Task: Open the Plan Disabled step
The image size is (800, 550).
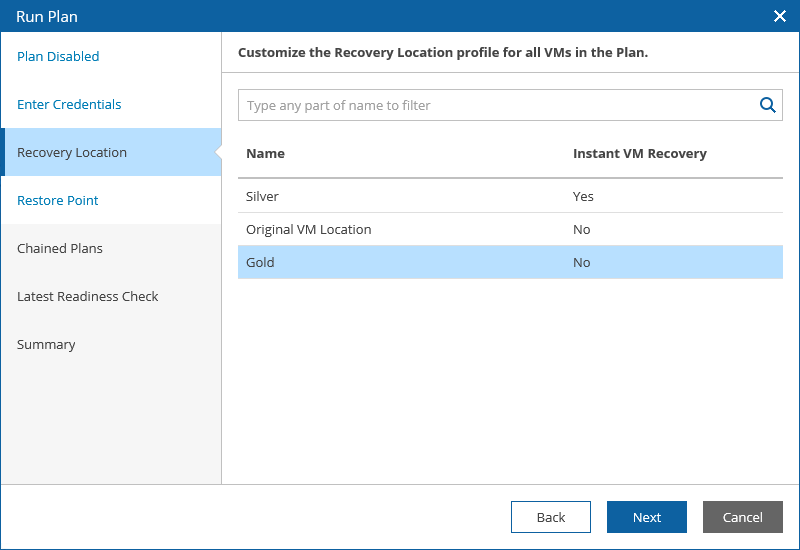Action: pos(58,57)
